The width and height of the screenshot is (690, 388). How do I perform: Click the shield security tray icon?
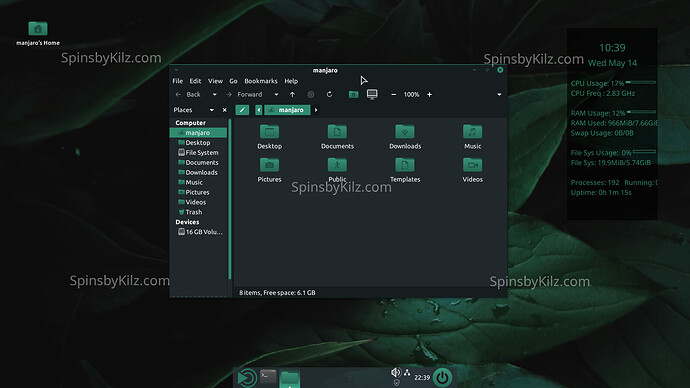pyautogui.click(x=396, y=383)
